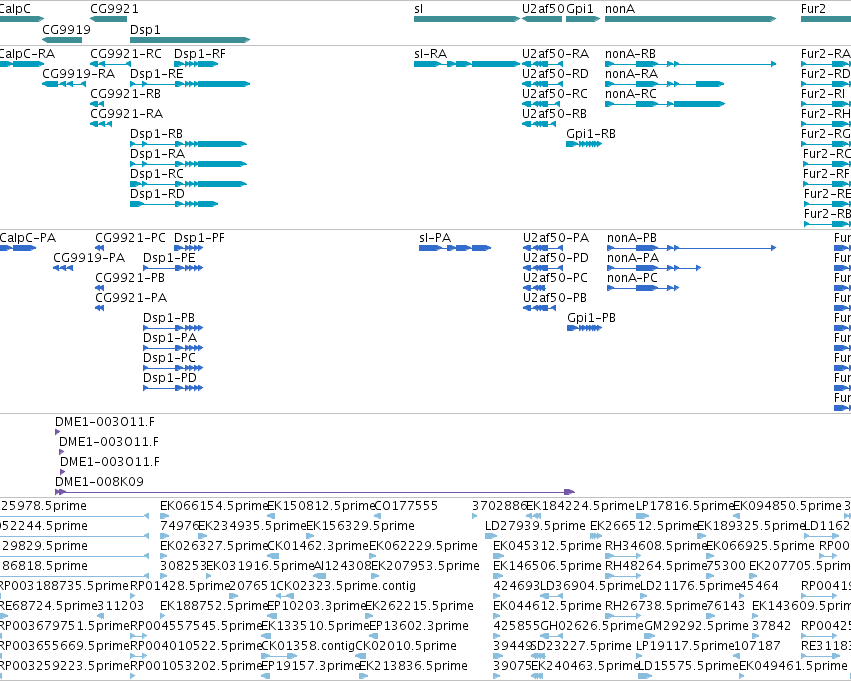851x681 pixels.
Task: Click the LP19117.5prime label
Action: coord(684,646)
